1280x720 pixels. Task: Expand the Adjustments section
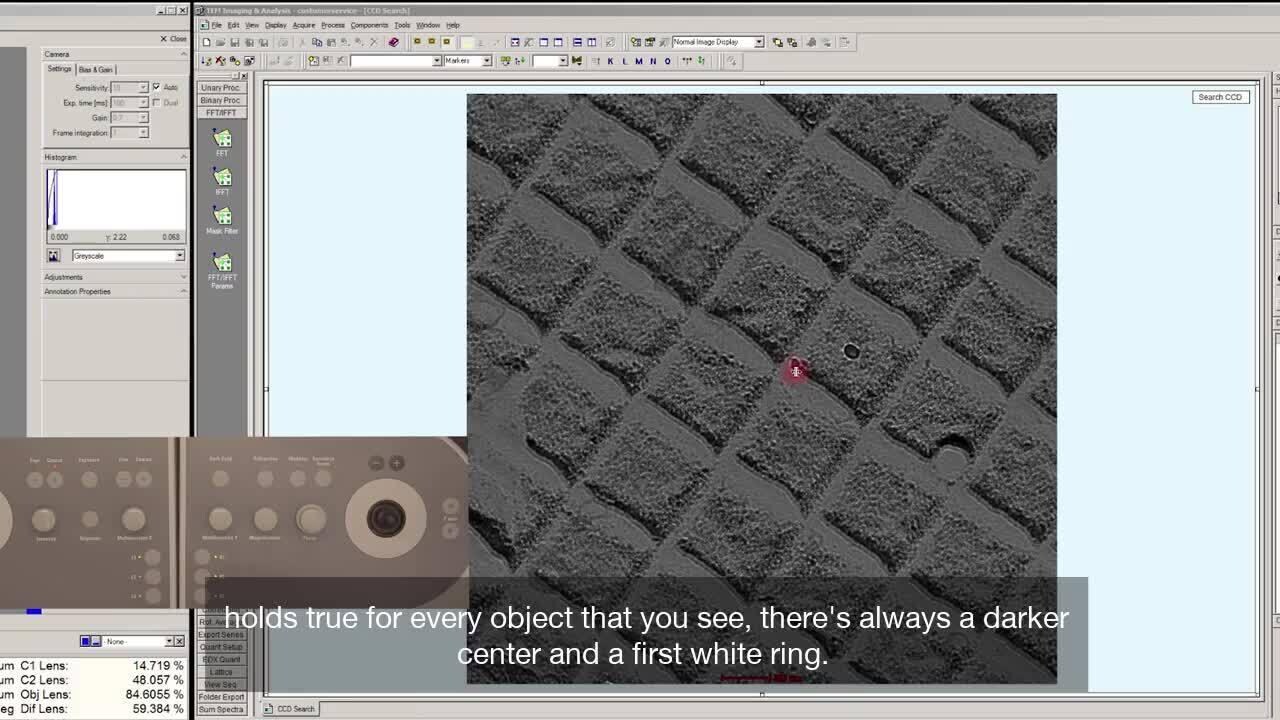pos(64,277)
